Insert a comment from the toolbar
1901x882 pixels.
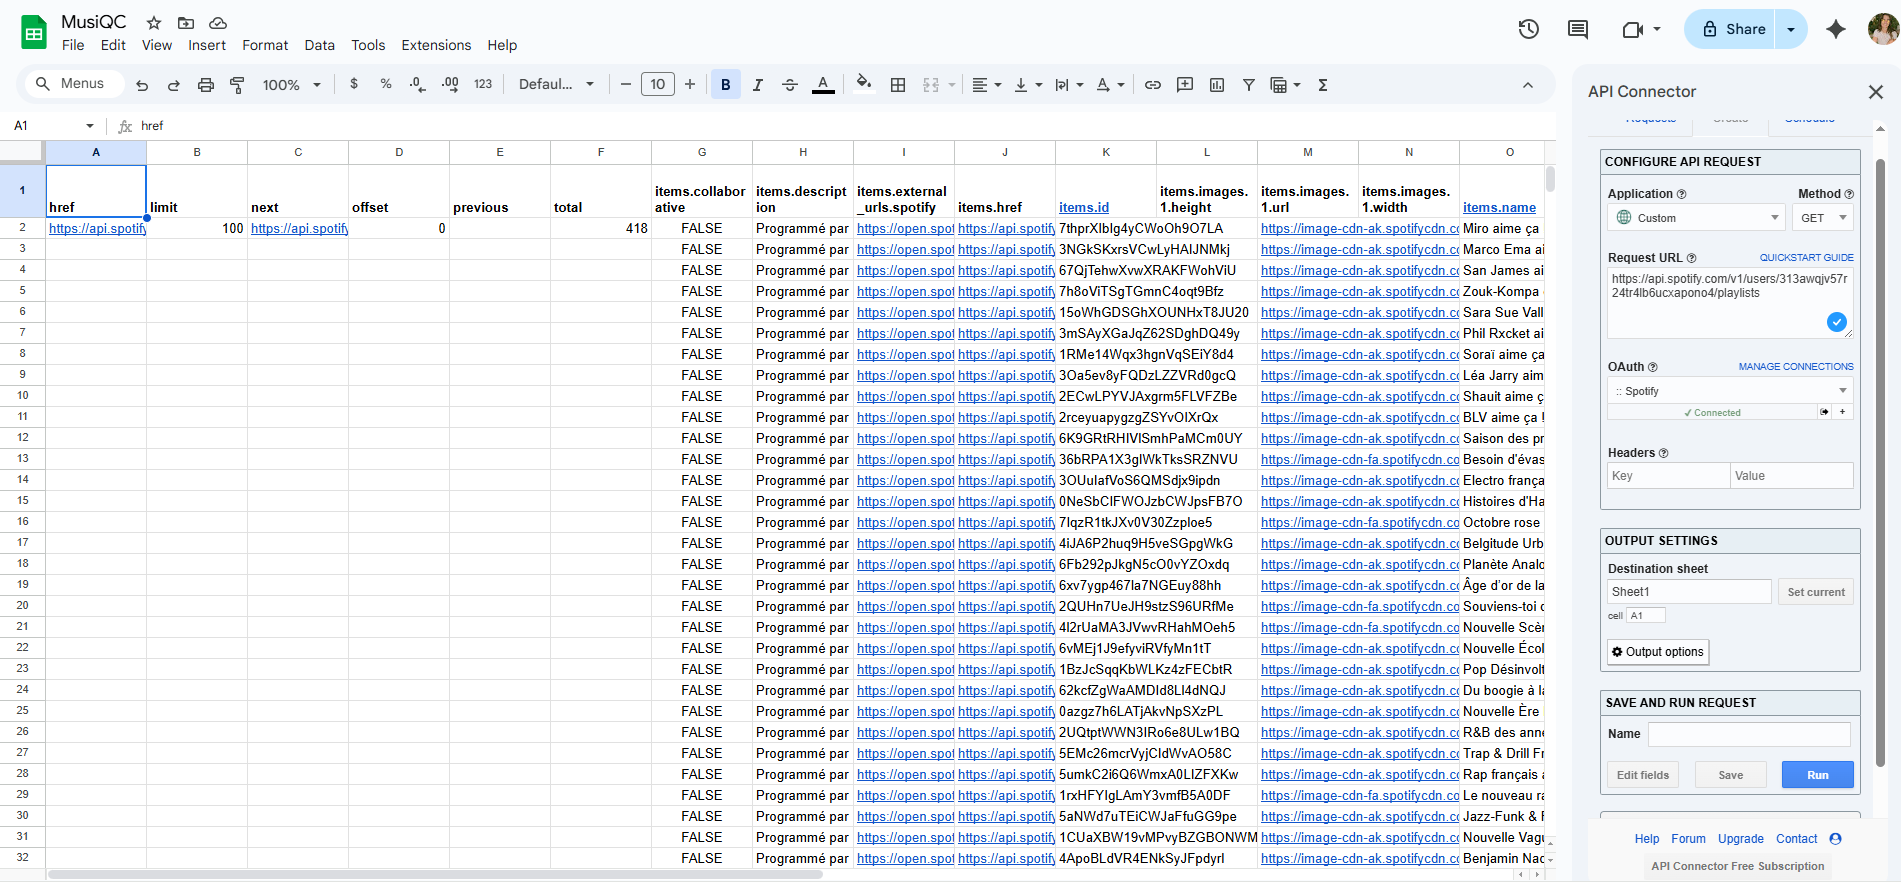[x=1185, y=85]
